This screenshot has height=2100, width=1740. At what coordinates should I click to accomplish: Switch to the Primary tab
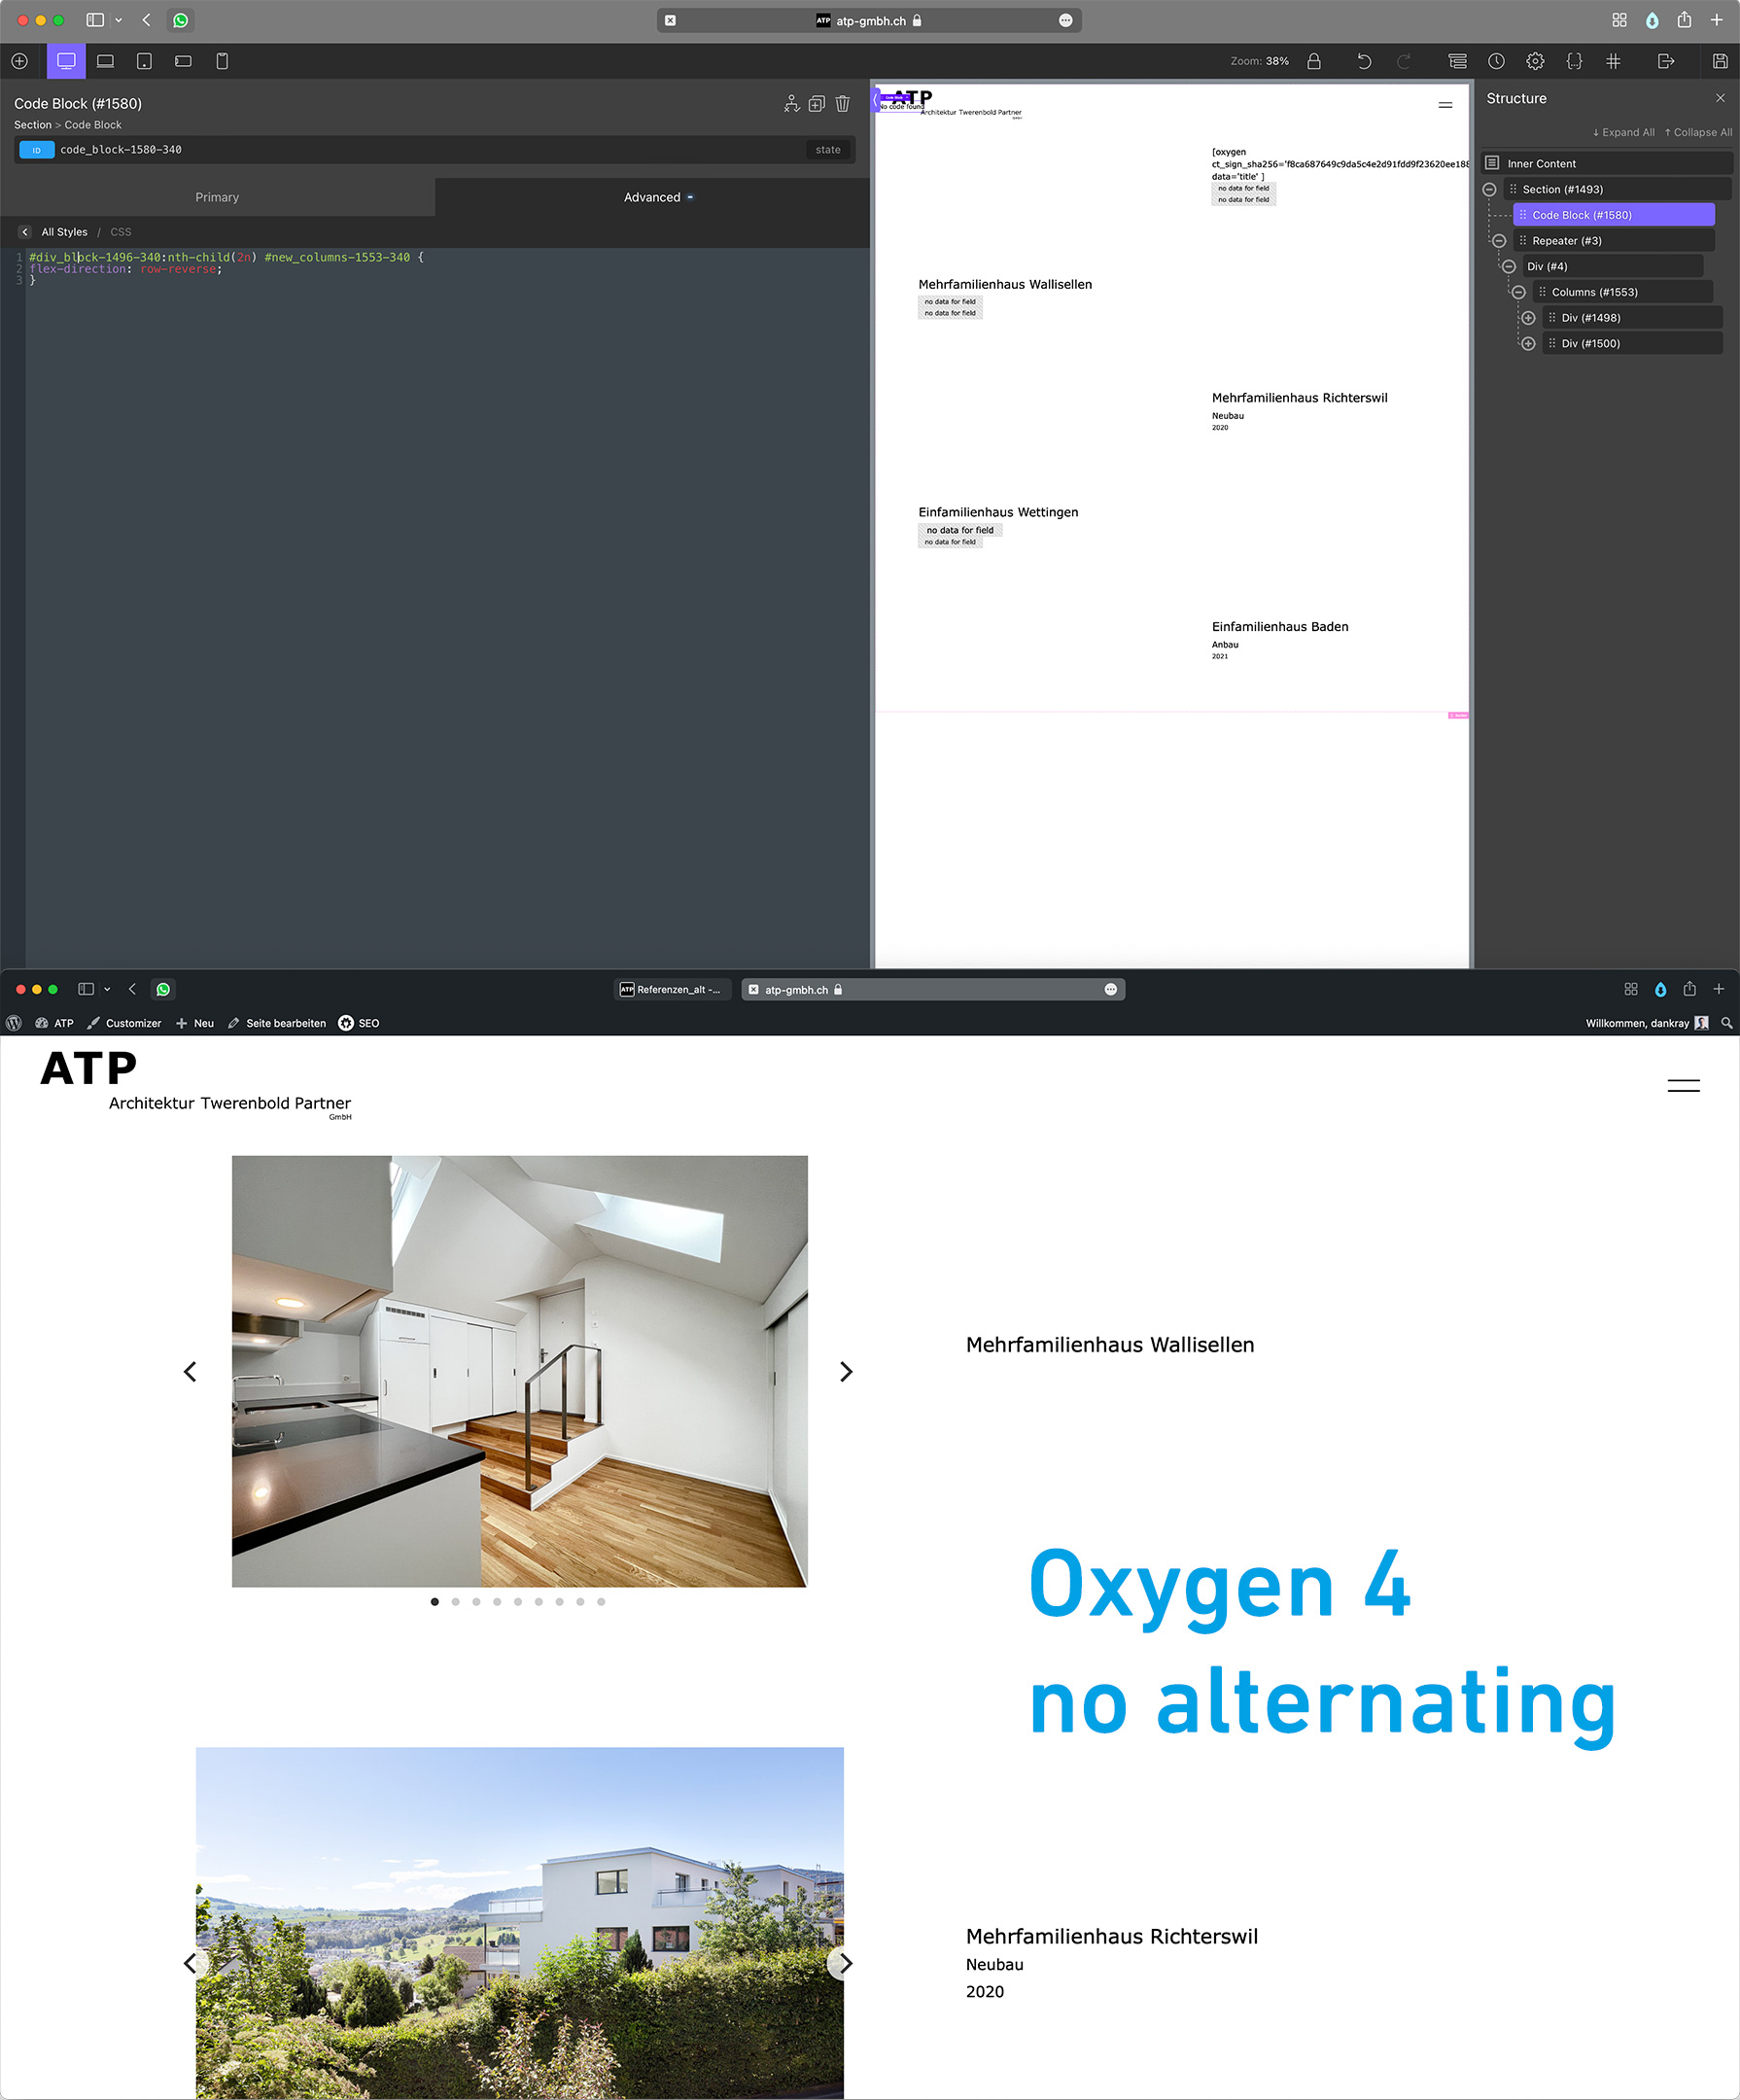point(217,197)
